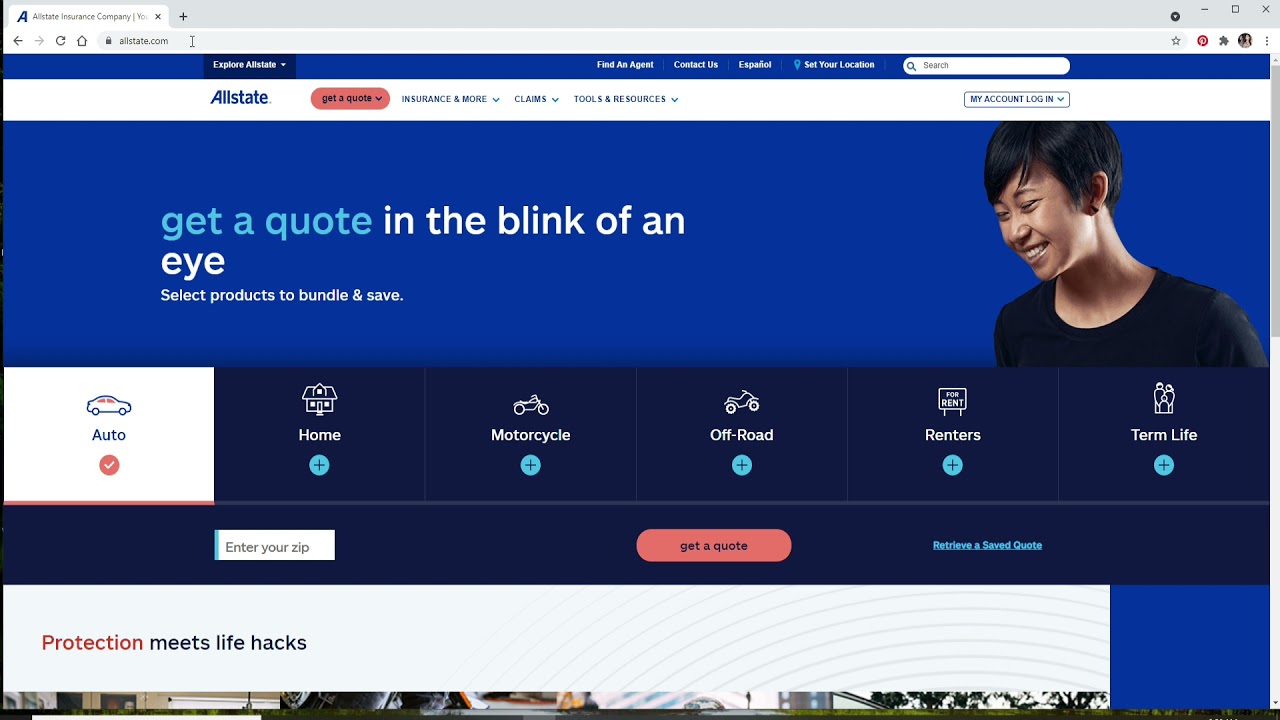Click the browser forward arrow

pyautogui.click(x=39, y=41)
